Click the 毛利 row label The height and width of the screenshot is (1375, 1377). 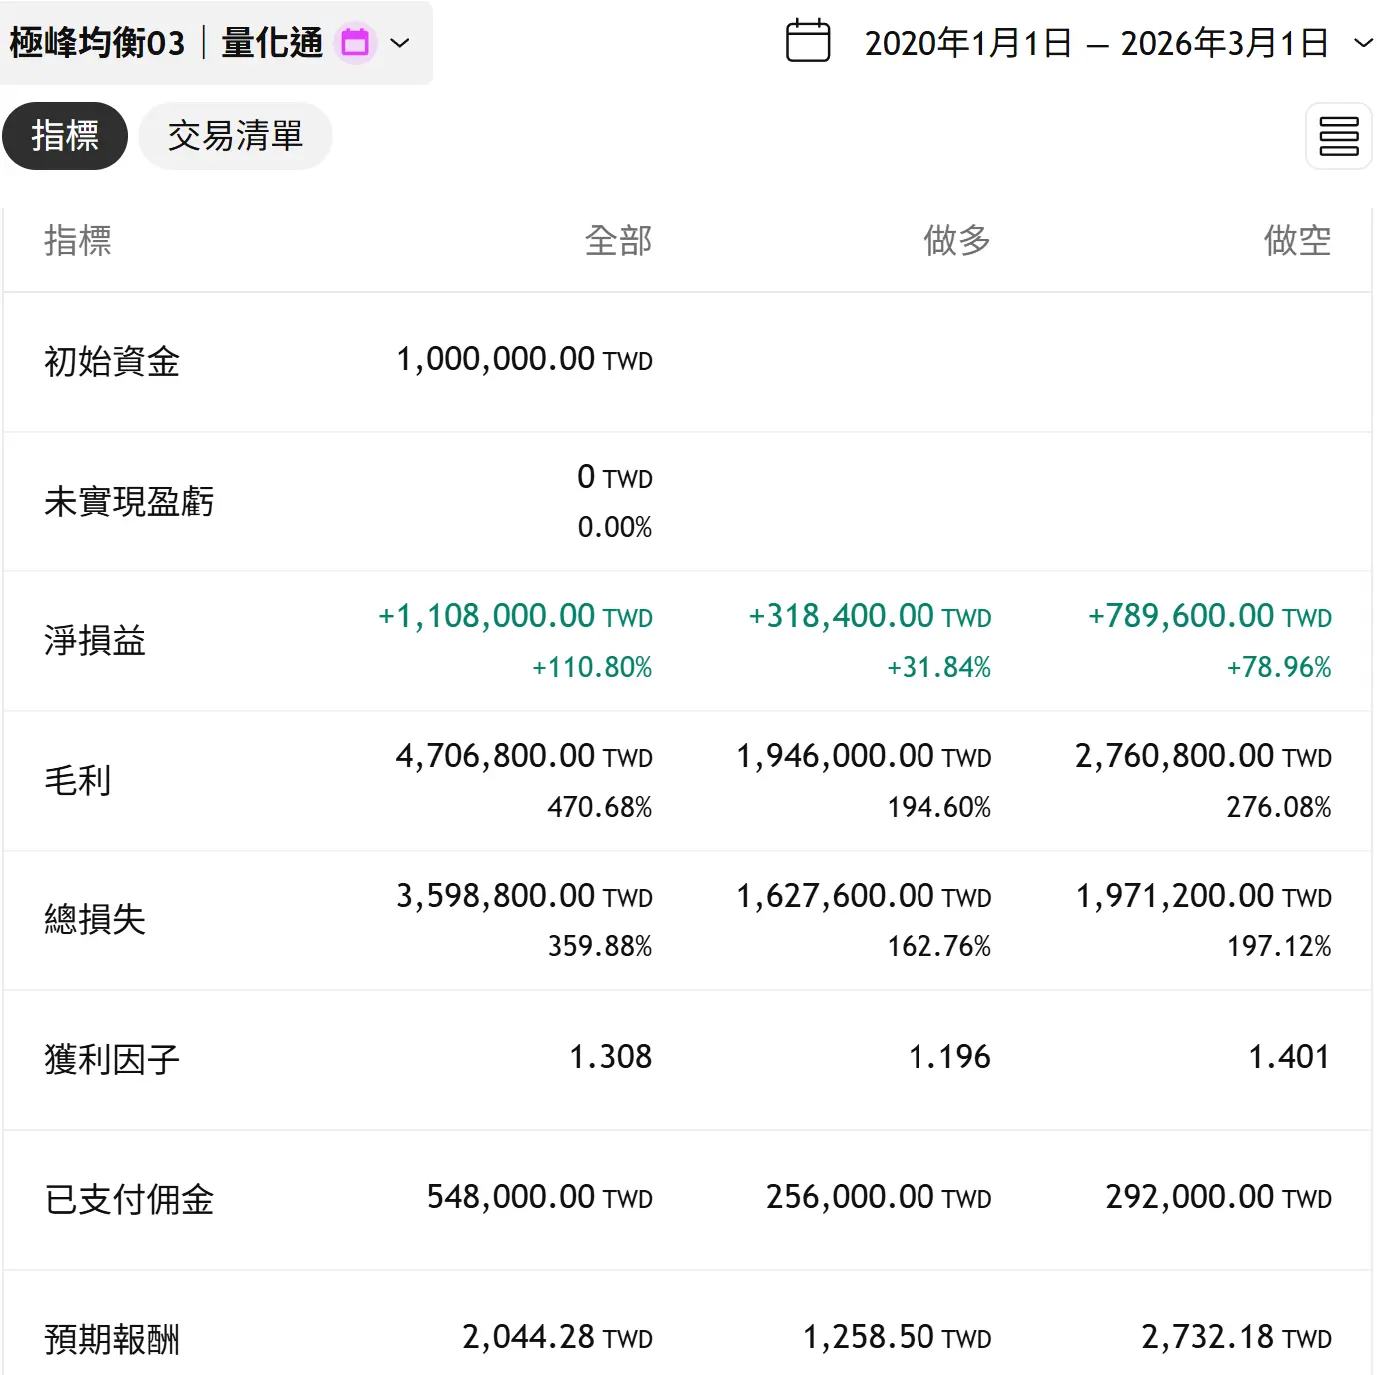pos(78,781)
